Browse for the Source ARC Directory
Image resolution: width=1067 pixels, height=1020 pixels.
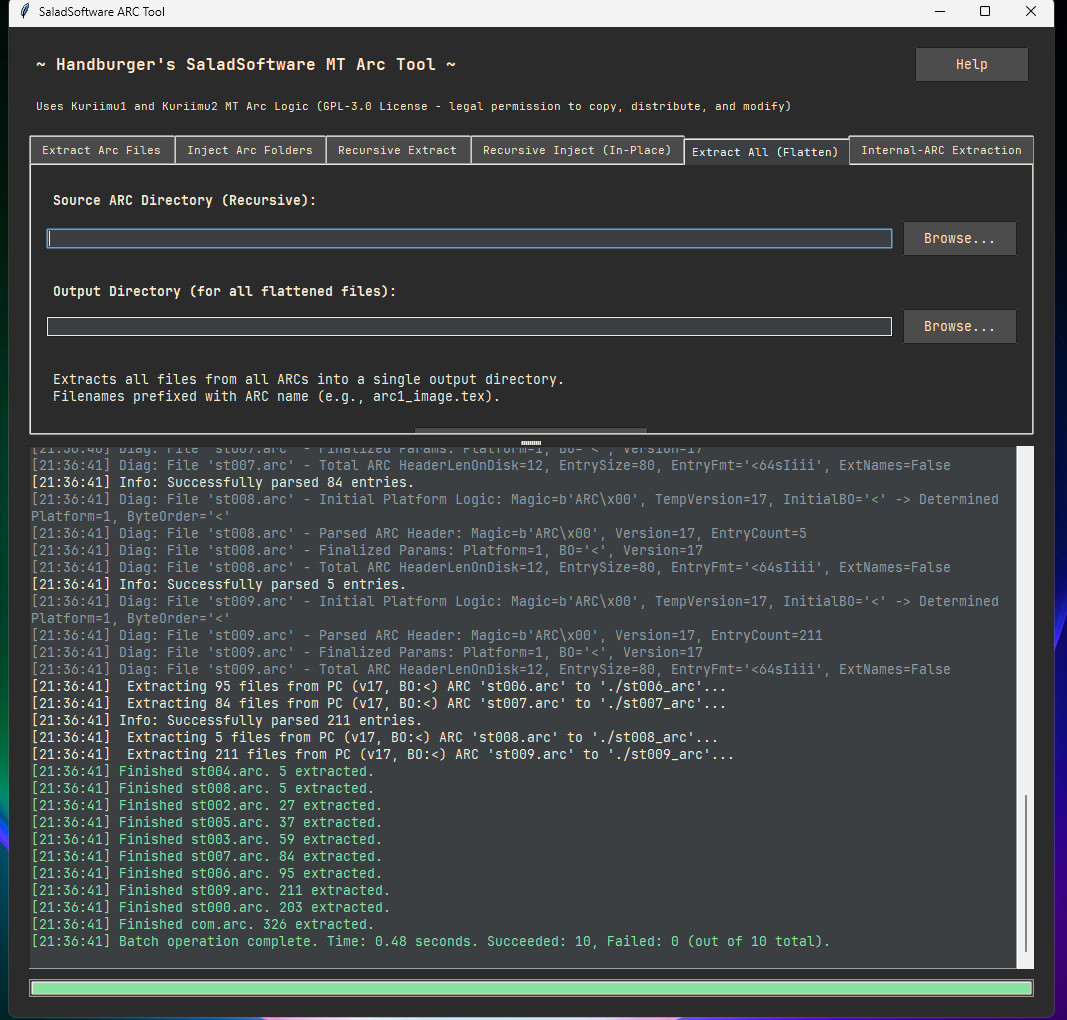tap(959, 238)
